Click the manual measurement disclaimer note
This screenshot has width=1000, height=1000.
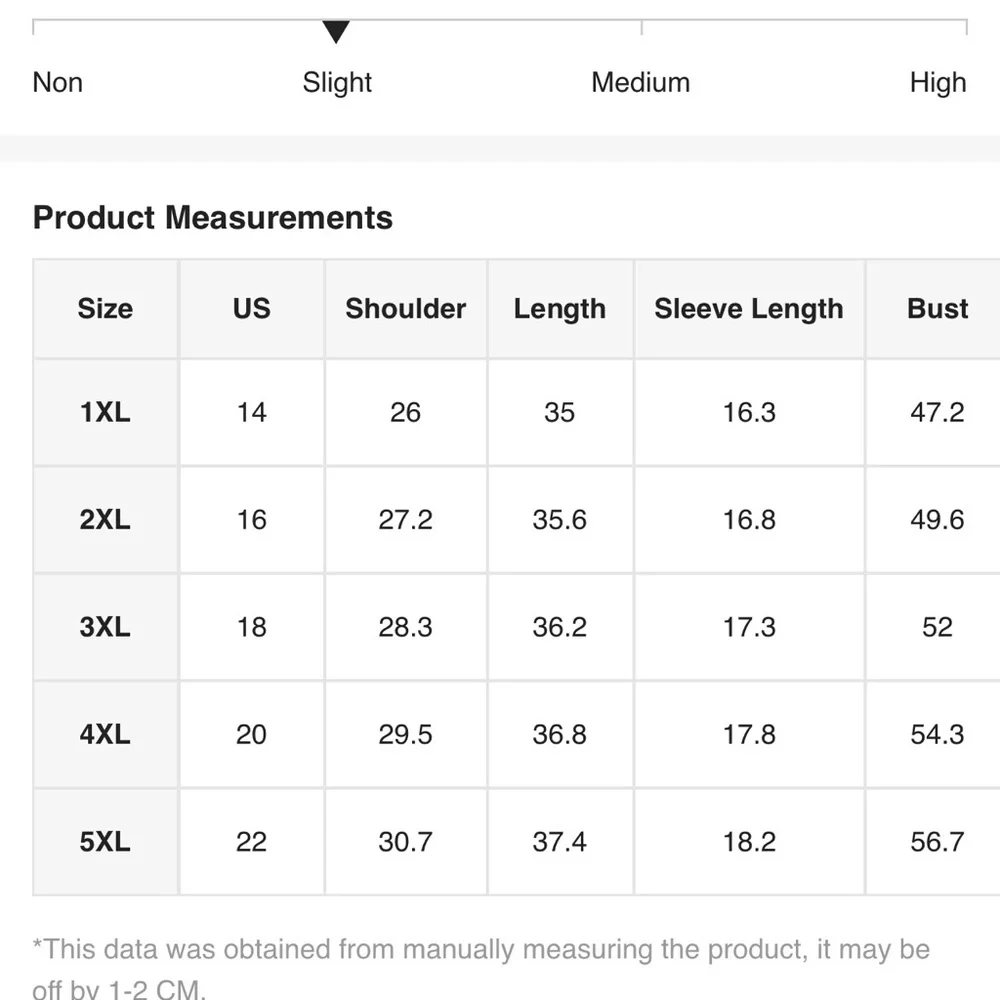click(482, 968)
